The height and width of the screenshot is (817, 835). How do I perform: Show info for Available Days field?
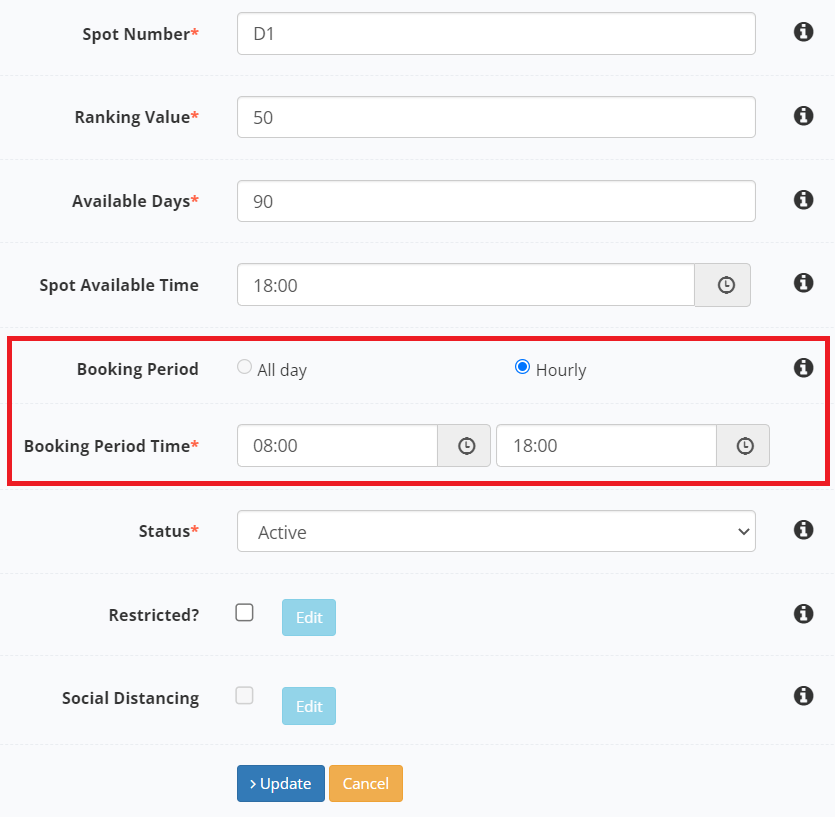[x=803, y=200]
